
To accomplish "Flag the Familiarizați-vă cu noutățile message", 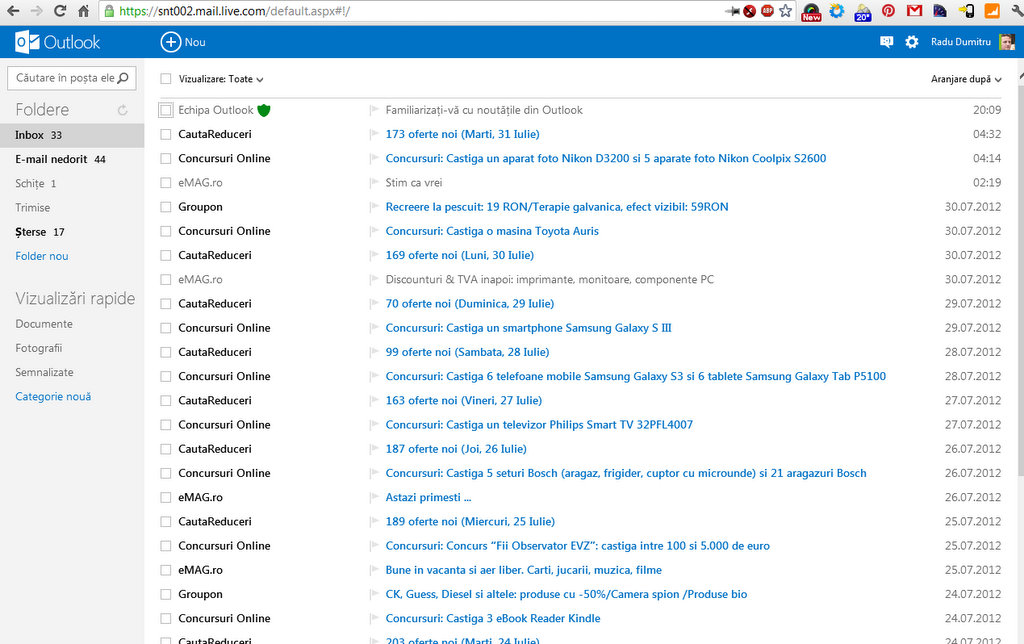I will tap(374, 110).
